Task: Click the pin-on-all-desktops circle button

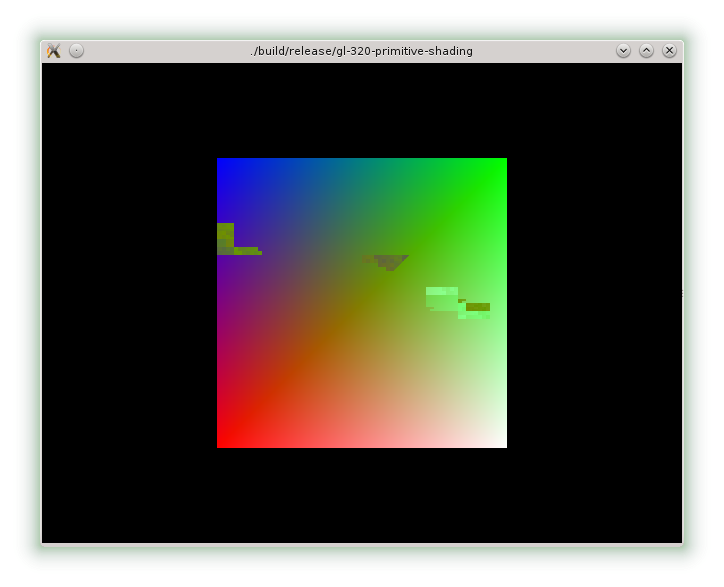Action: (77, 51)
